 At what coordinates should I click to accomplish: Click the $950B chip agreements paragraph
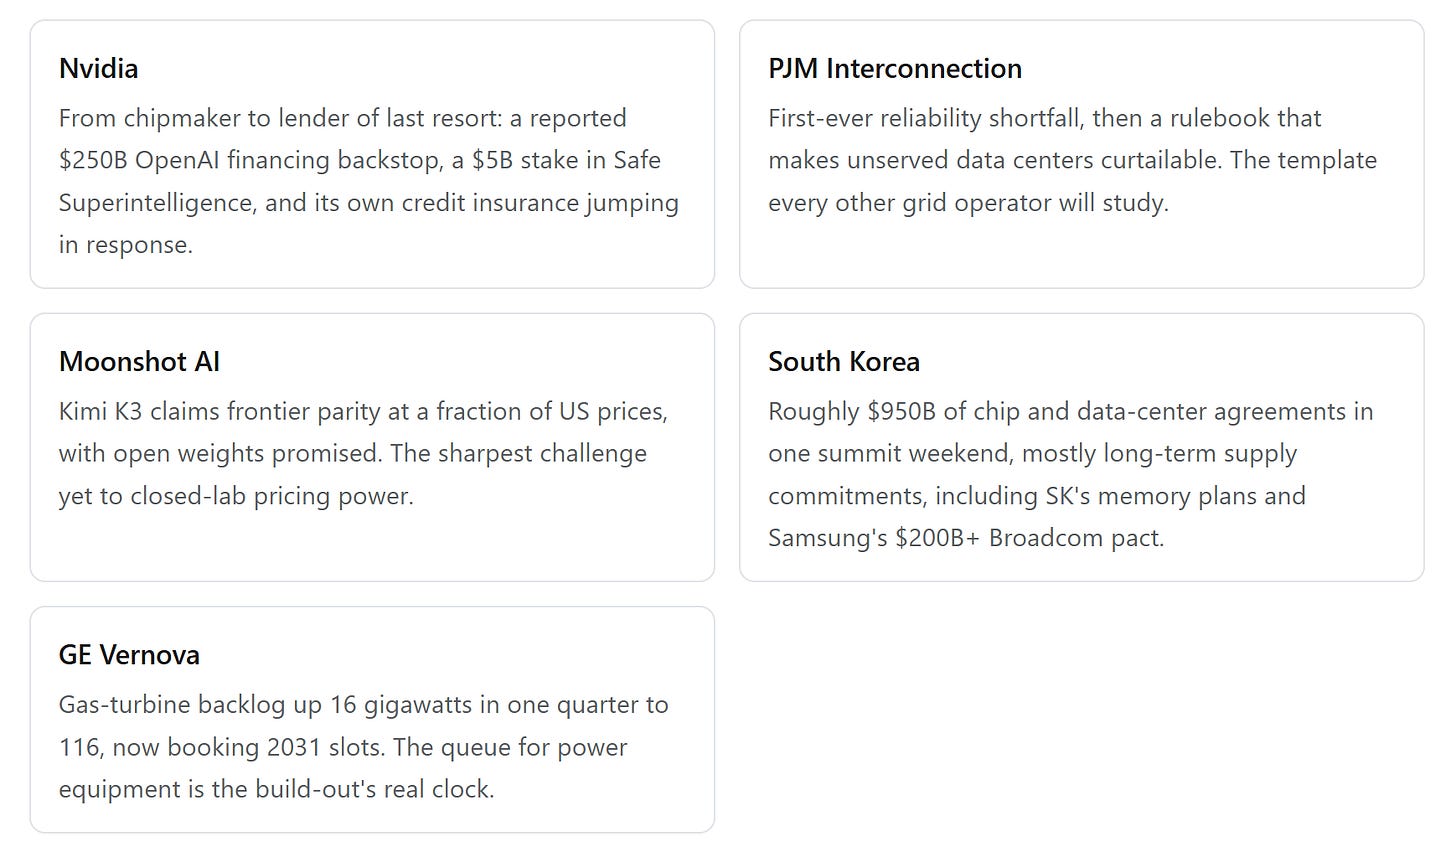tap(1071, 474)
